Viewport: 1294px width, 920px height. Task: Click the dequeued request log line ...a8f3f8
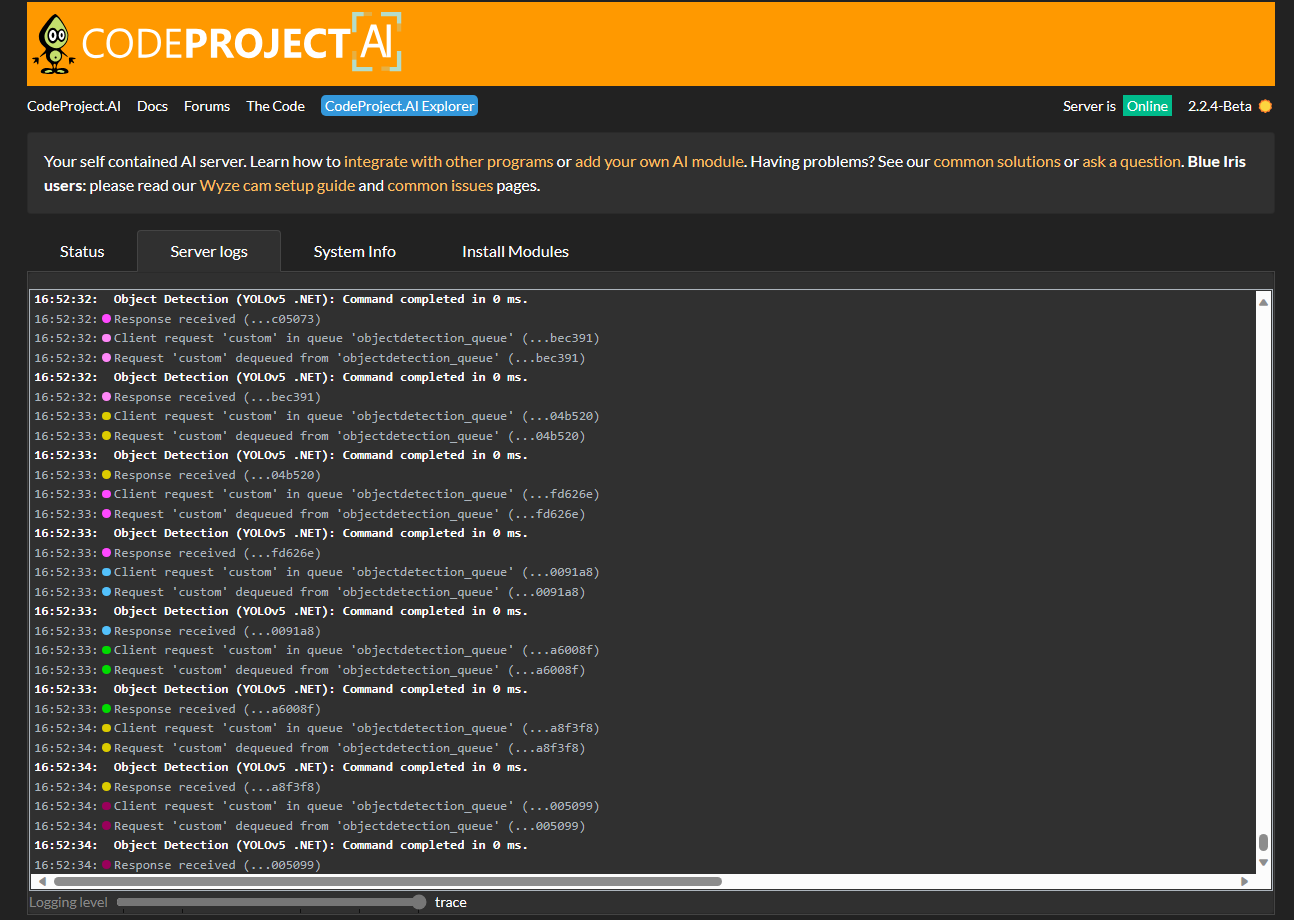[x=310, y=748]
